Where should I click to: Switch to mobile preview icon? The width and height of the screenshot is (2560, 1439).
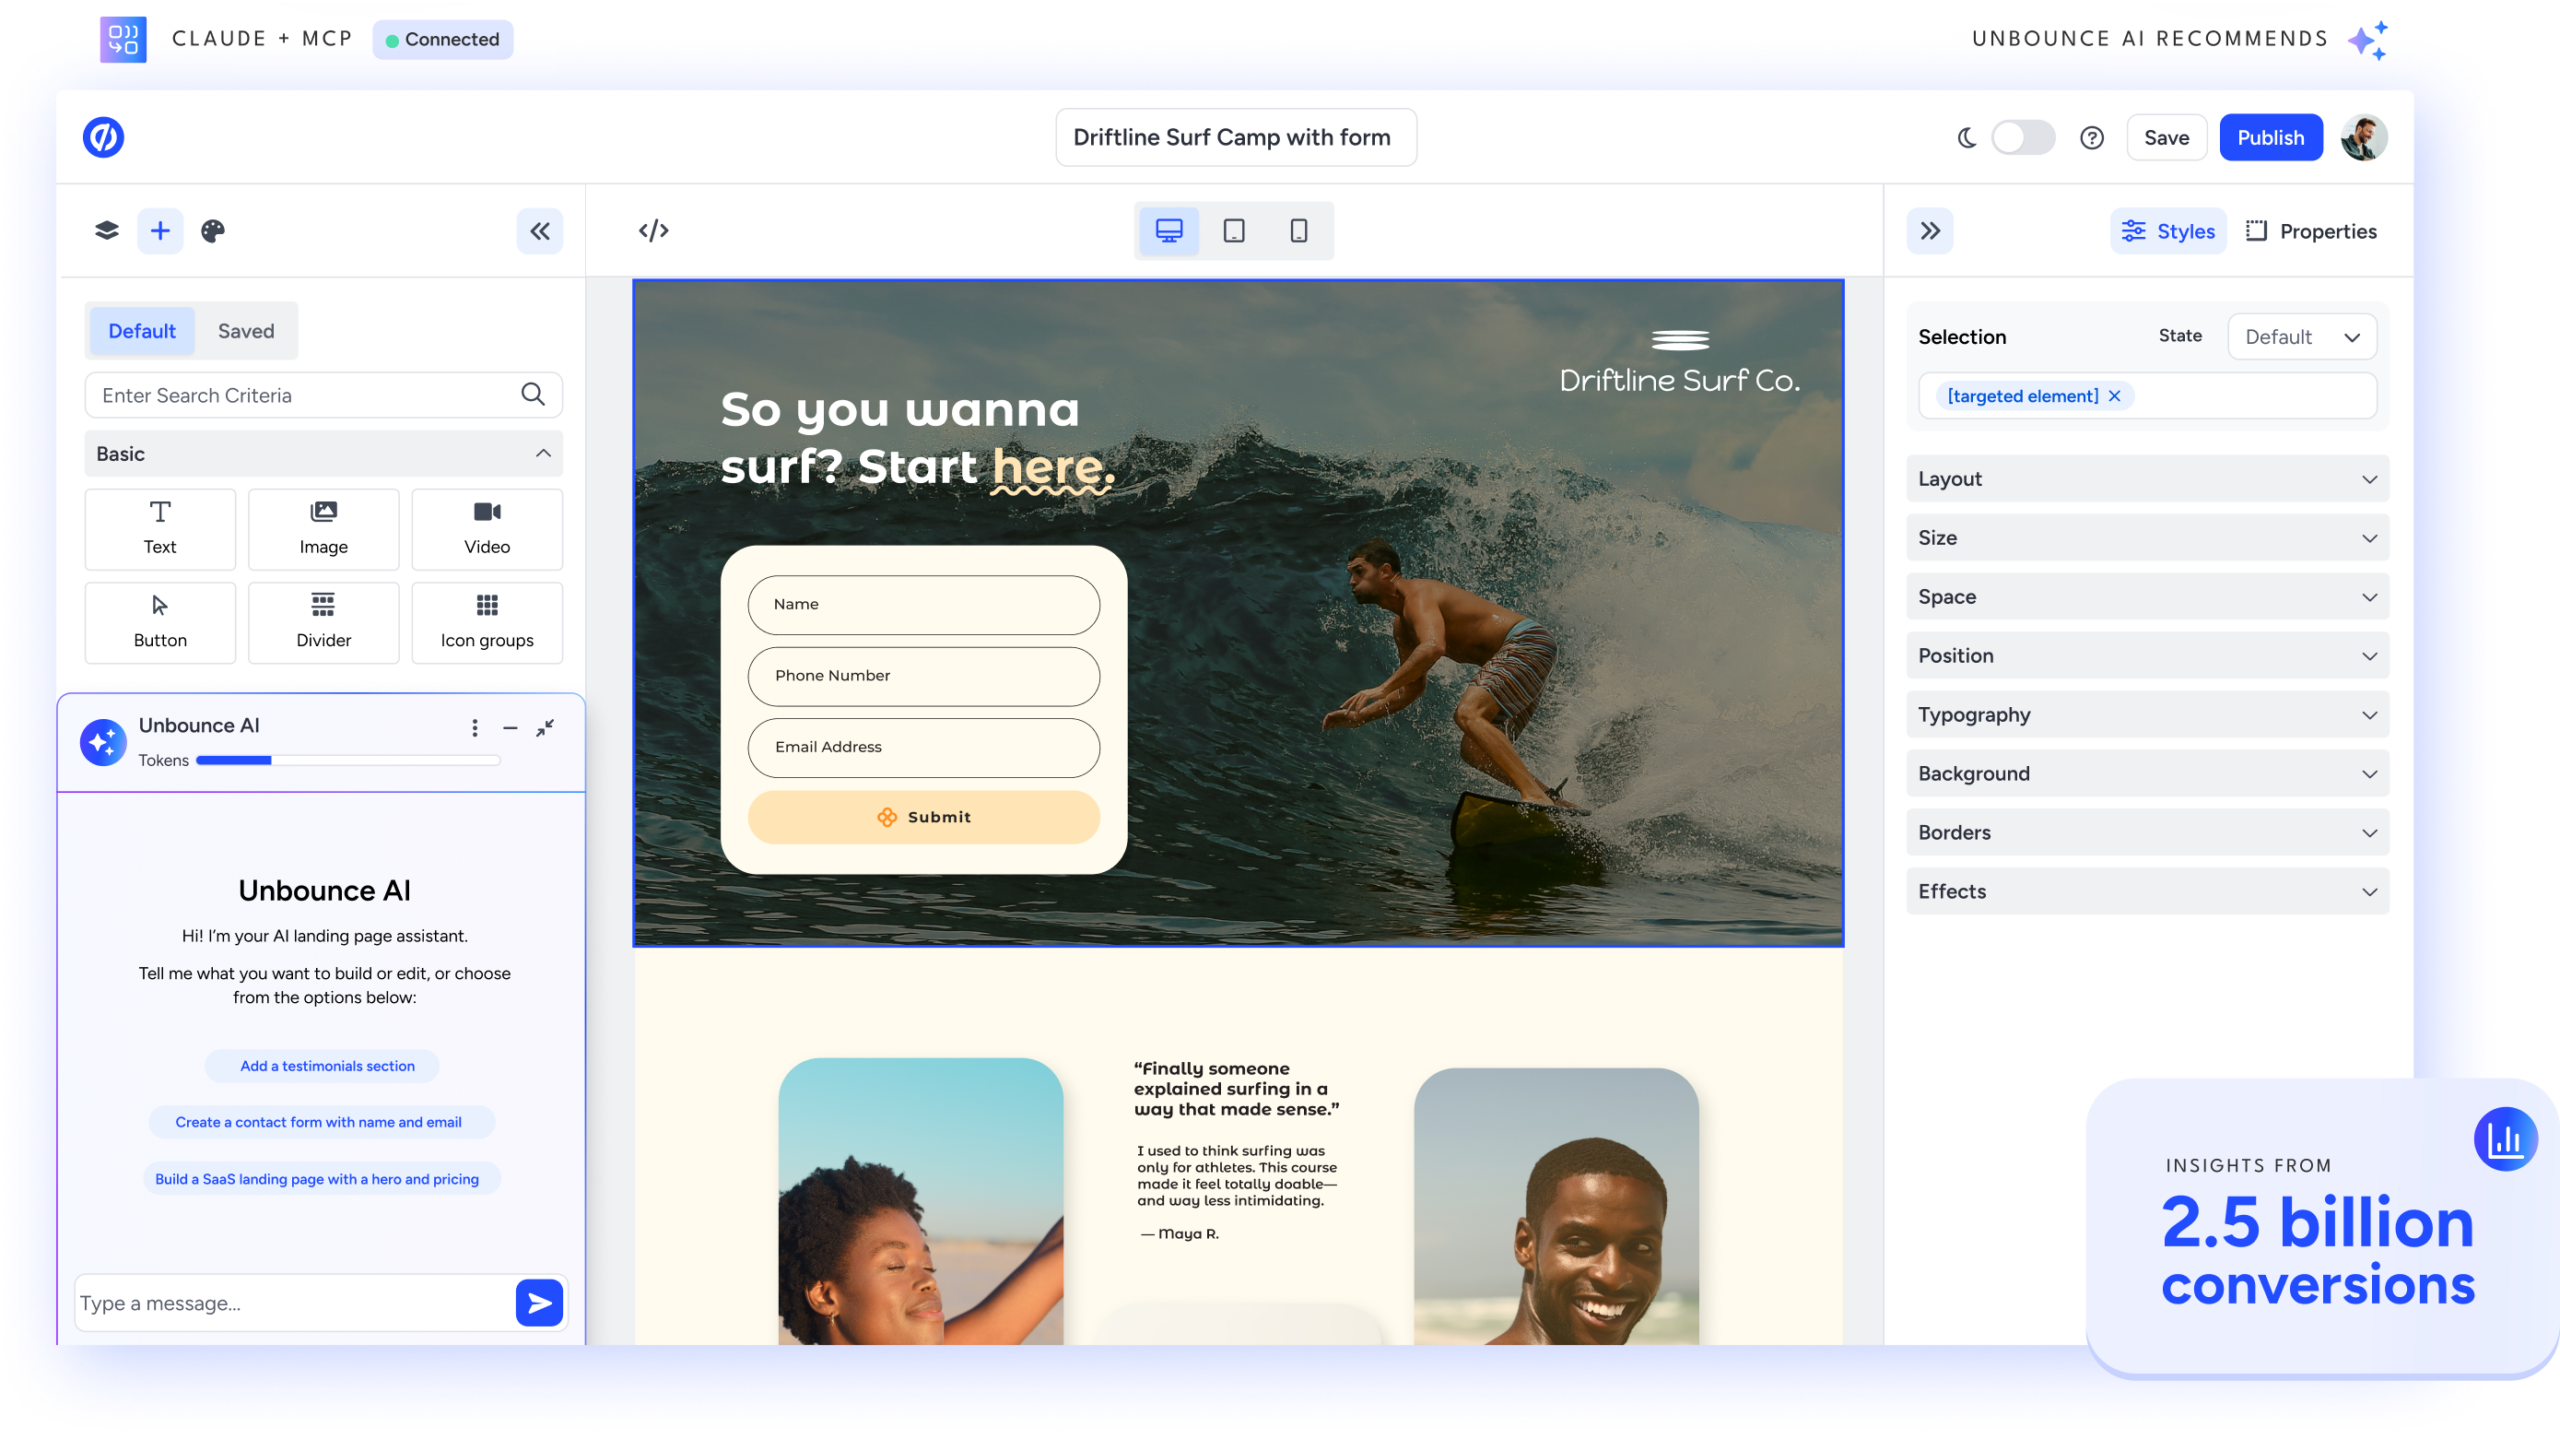click(x=1299, y=231)
